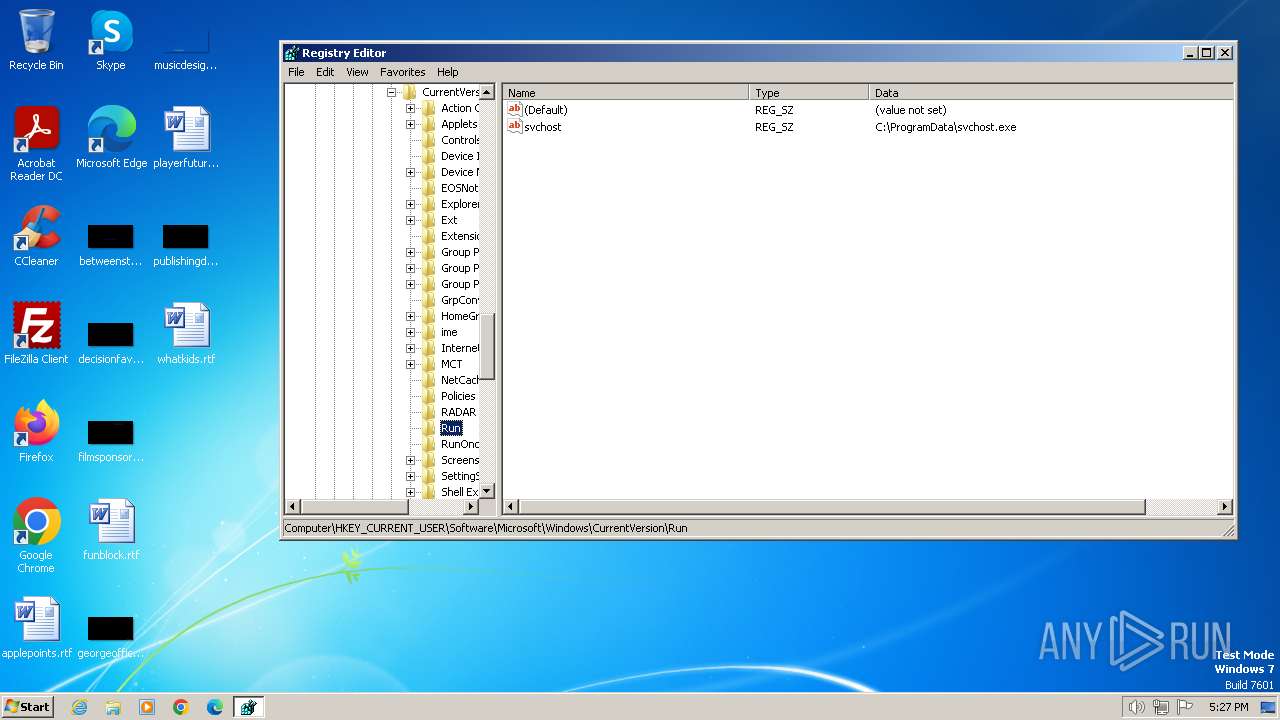Open FileZilla Client desktop shortcut
Screen dimensions: 1280x720
(36, 333)
